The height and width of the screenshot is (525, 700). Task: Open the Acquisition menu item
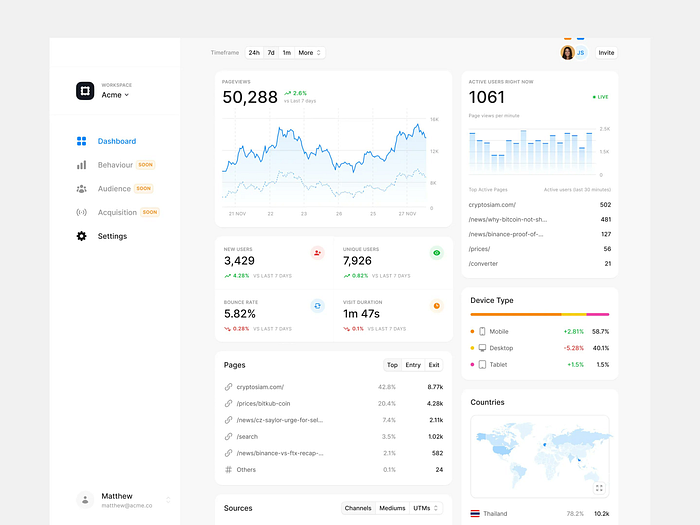click(117, 212)
